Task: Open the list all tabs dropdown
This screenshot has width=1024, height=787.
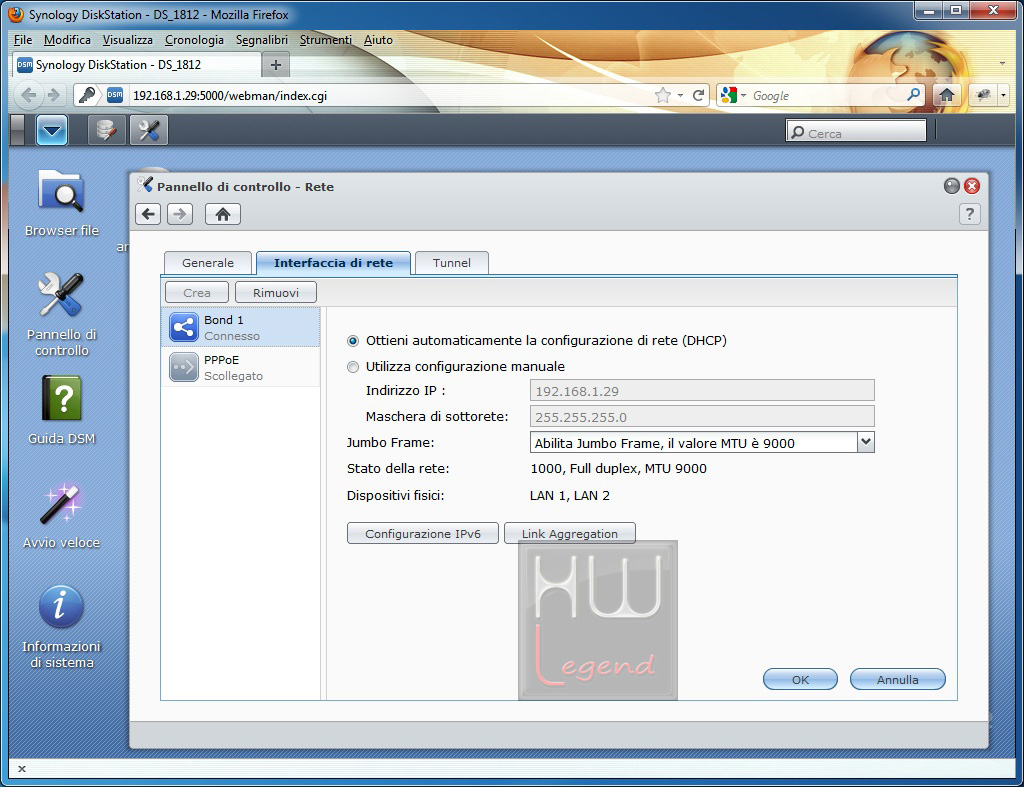Action: [1002, 63]
